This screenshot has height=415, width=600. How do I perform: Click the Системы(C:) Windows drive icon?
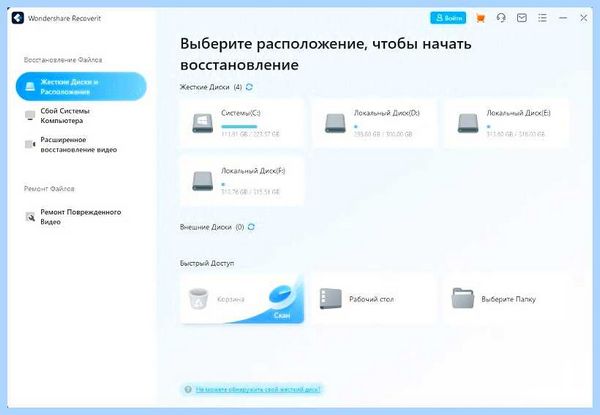(x=202, y=123)
